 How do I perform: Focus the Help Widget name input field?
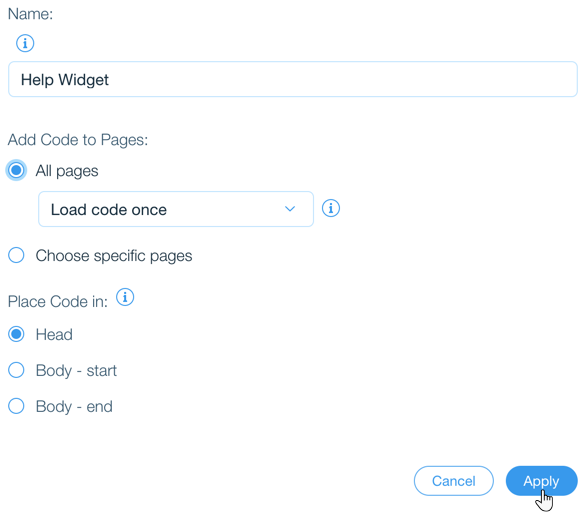(x=293, y=79)
